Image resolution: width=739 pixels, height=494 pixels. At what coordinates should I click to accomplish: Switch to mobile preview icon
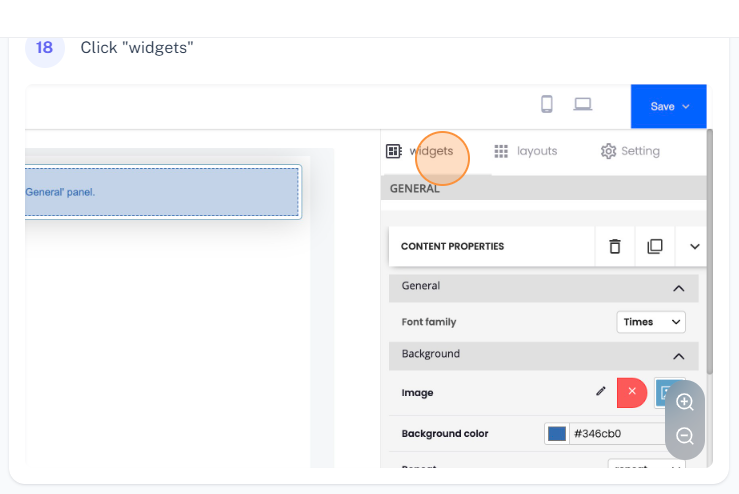[547, 104]
